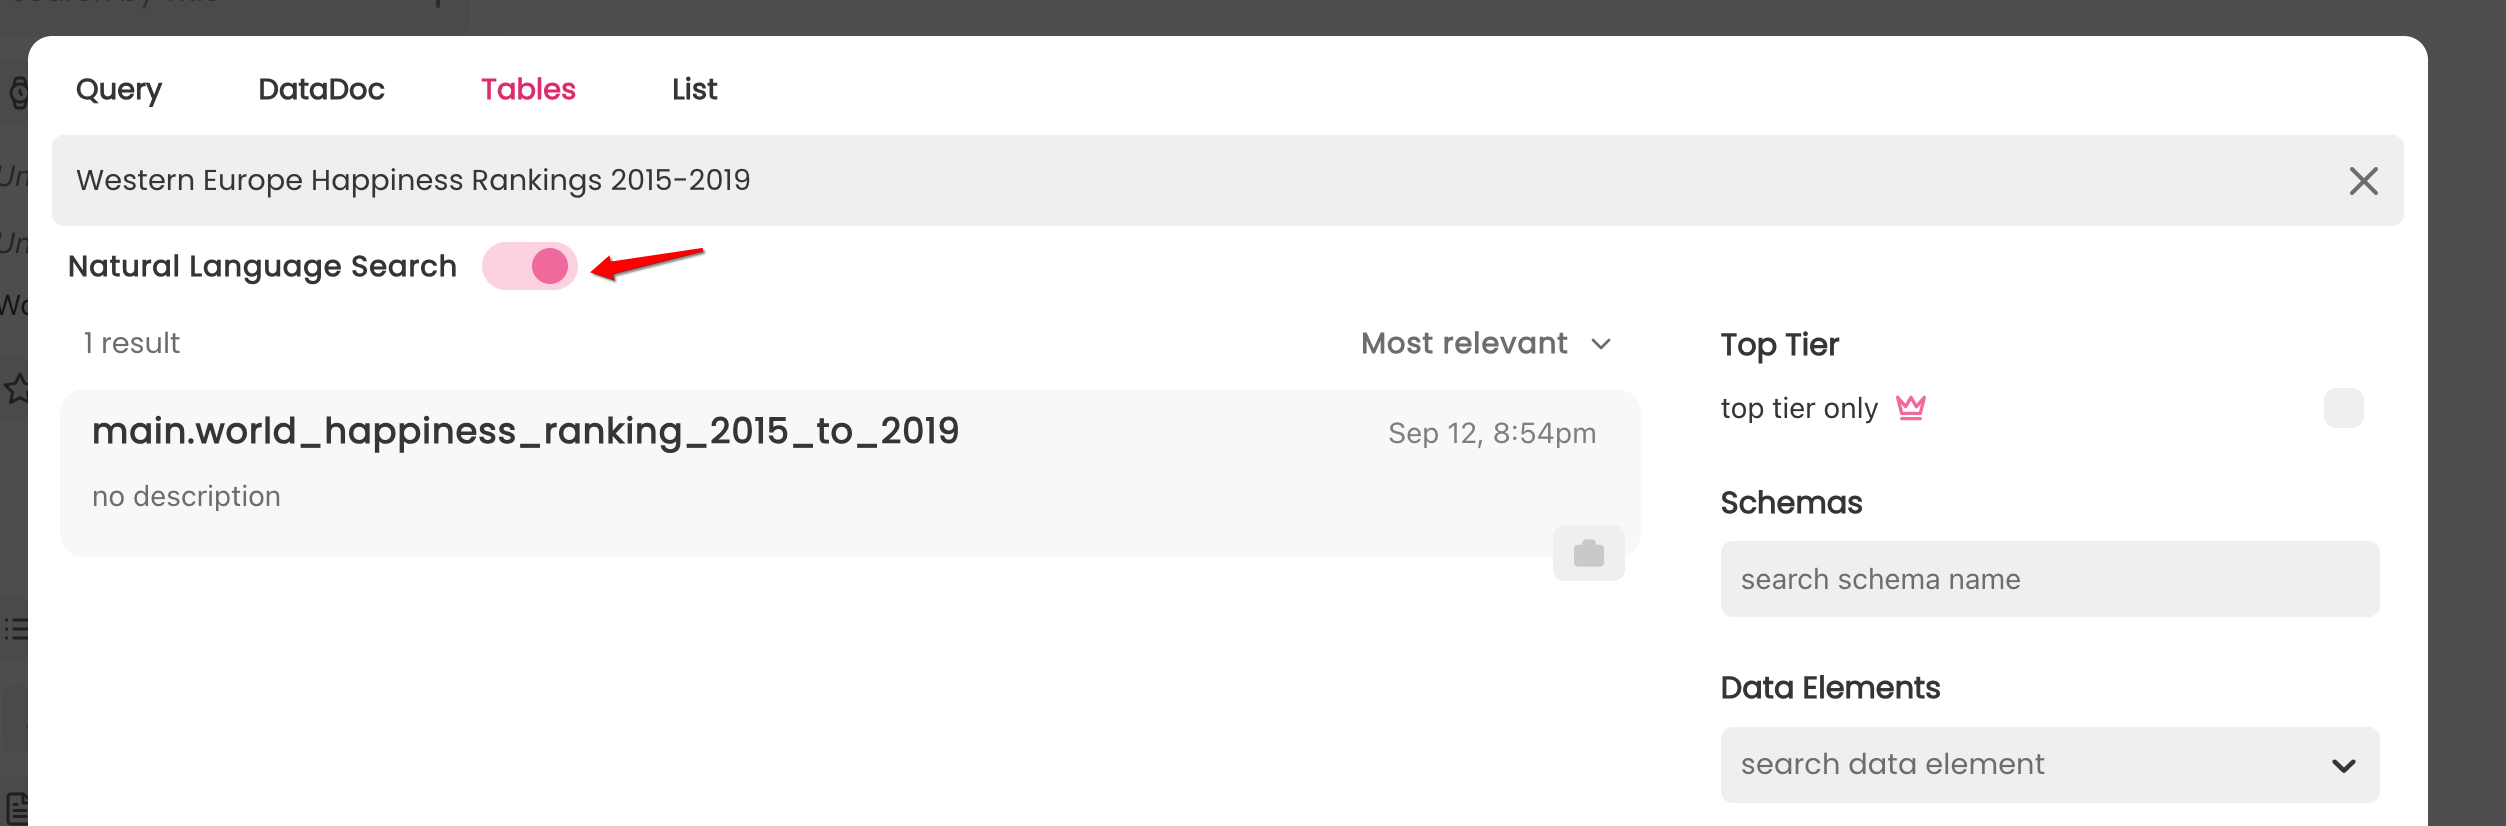
Task: Click the chevron next to Most relevant
Action: (x=1600, y=345)
